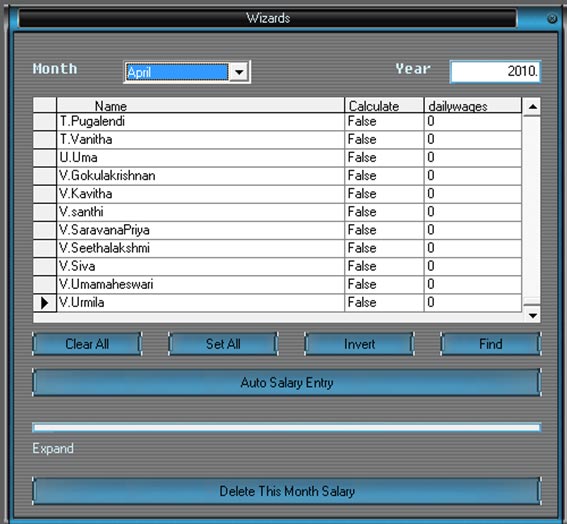Select the V.Urmila name cell
The image size is (567, 524).
tap(201, 303)
